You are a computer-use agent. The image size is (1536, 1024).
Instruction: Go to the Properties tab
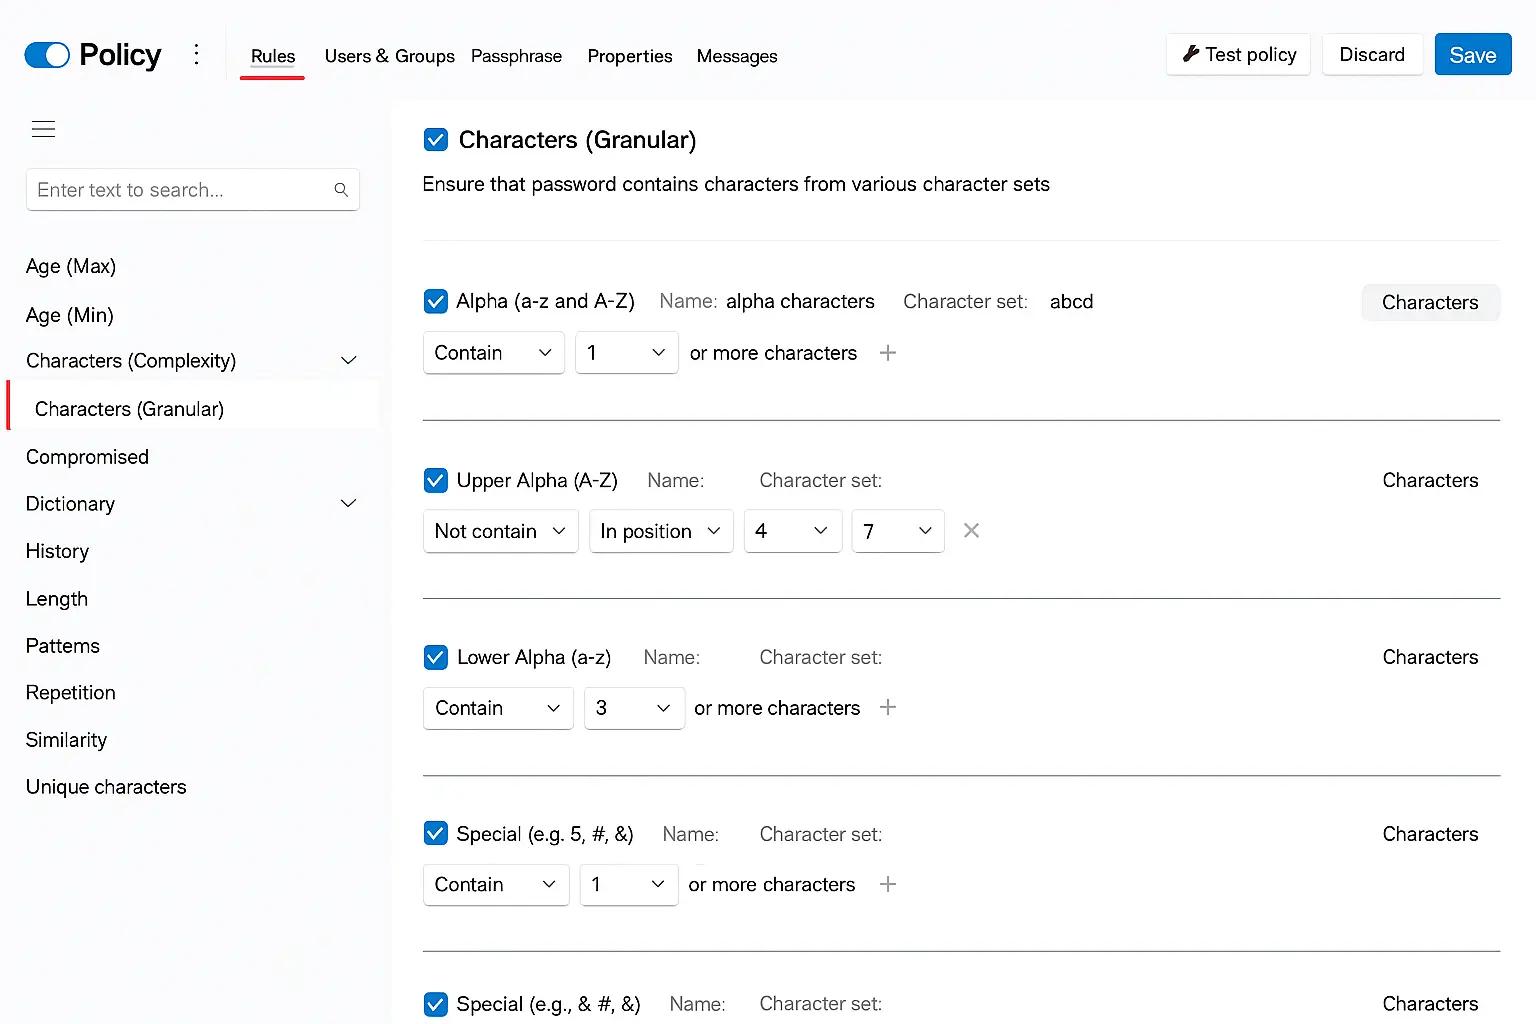click(x=630, y=56)
